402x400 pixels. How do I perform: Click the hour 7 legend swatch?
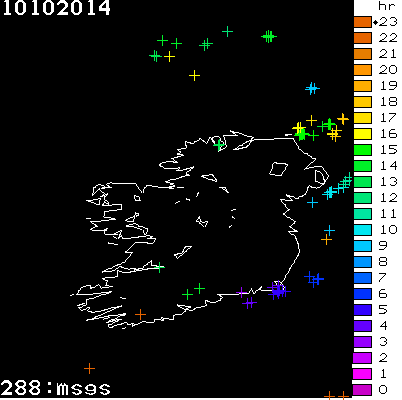pos(362,278)
